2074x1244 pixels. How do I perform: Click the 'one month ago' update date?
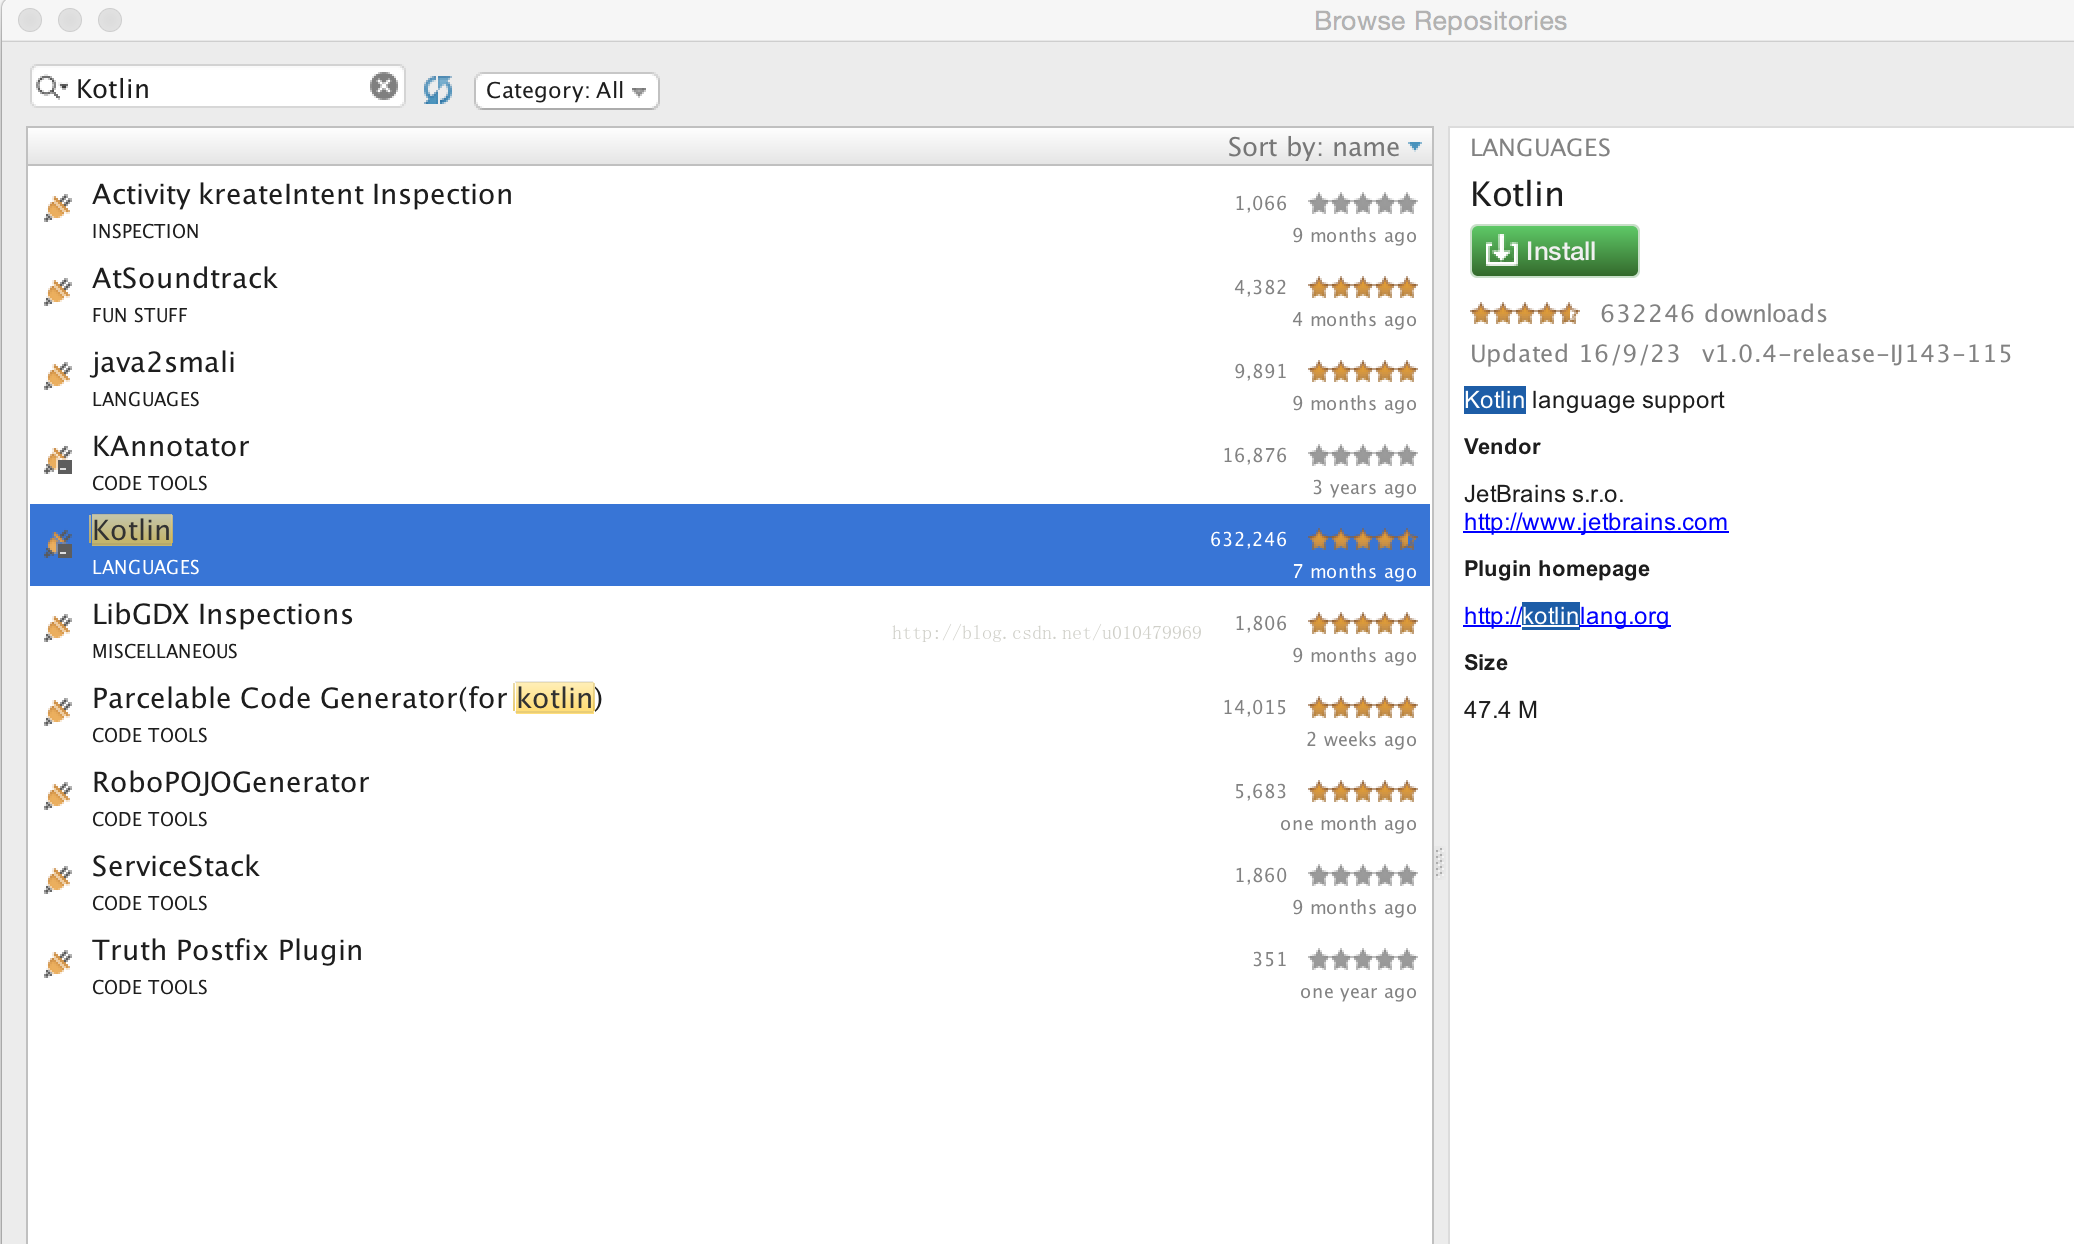pos(1348,824)
